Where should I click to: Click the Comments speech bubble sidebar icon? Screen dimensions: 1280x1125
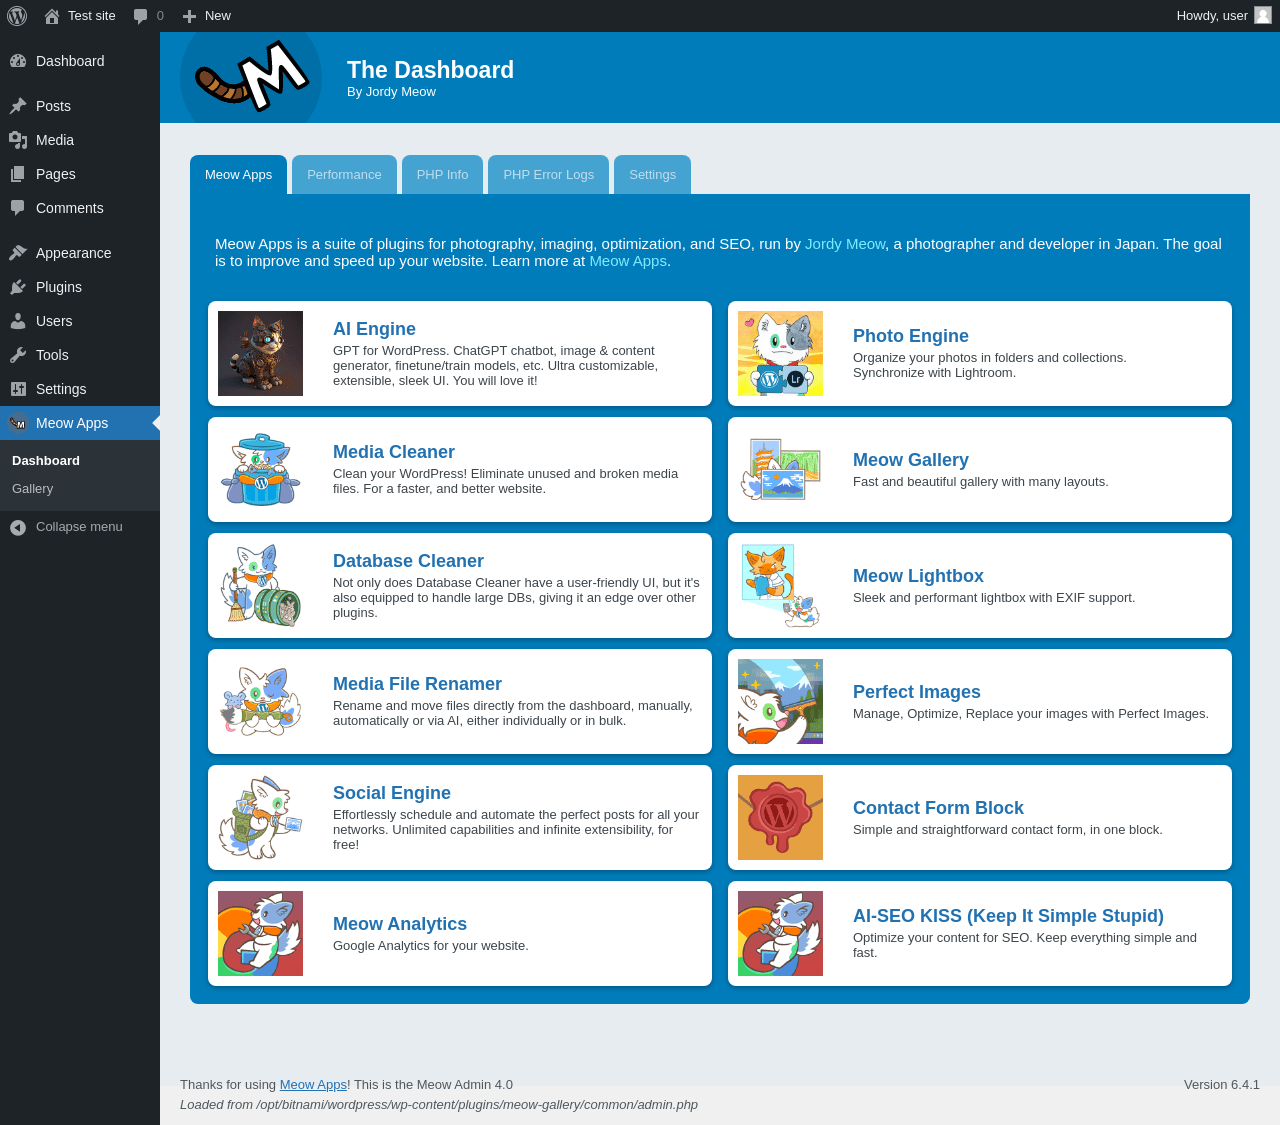point(18,208)
